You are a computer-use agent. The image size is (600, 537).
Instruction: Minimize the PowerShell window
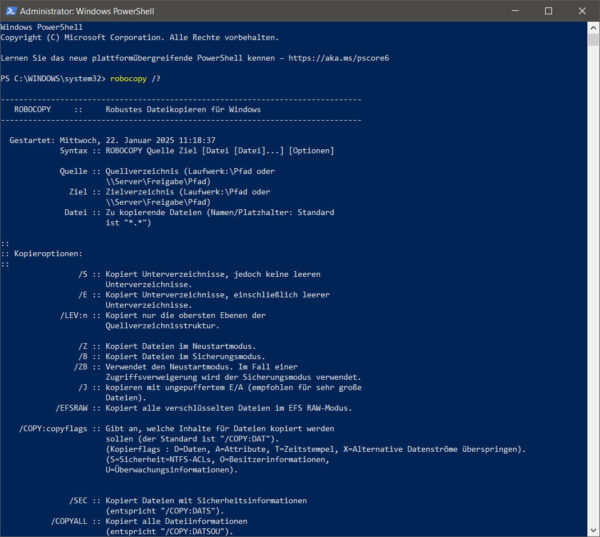(515, 11)
